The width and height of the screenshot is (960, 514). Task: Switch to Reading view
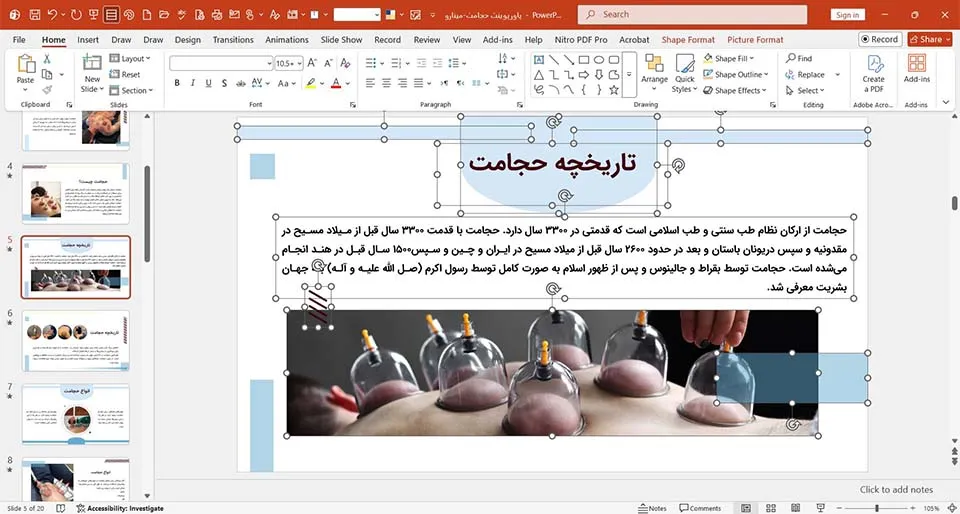795,508
